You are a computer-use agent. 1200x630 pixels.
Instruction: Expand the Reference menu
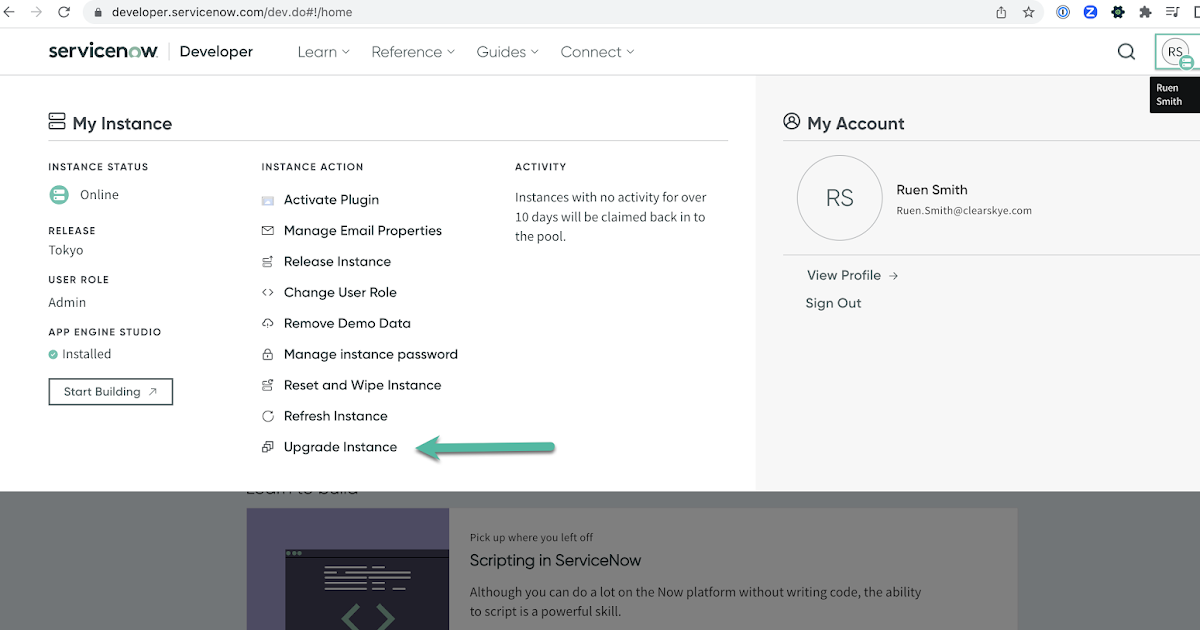coord(412,51)
